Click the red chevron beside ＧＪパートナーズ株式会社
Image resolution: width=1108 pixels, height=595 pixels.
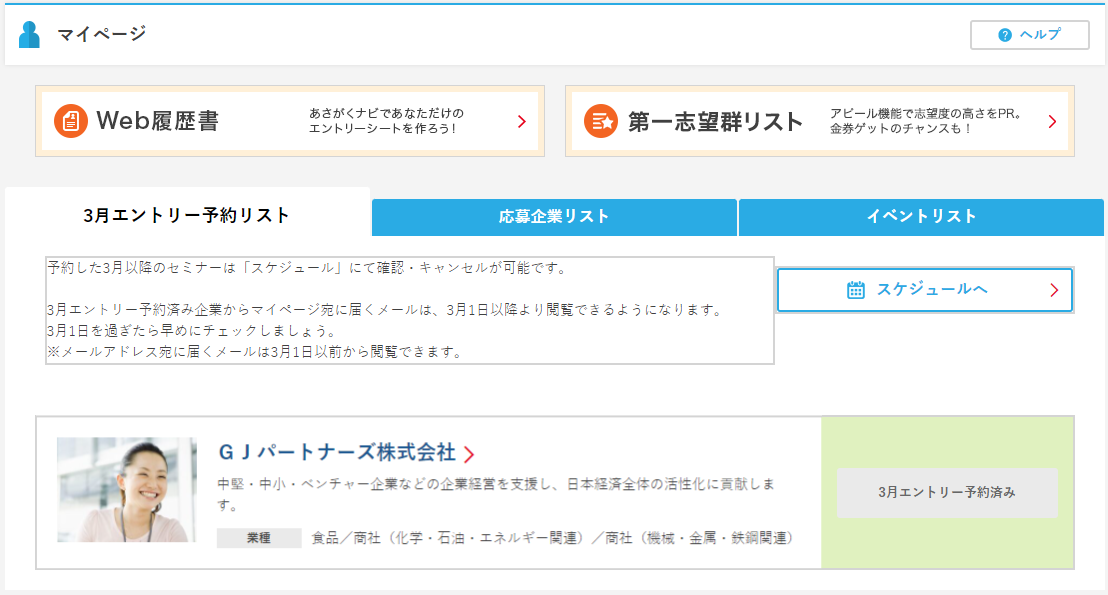point(469,454)
